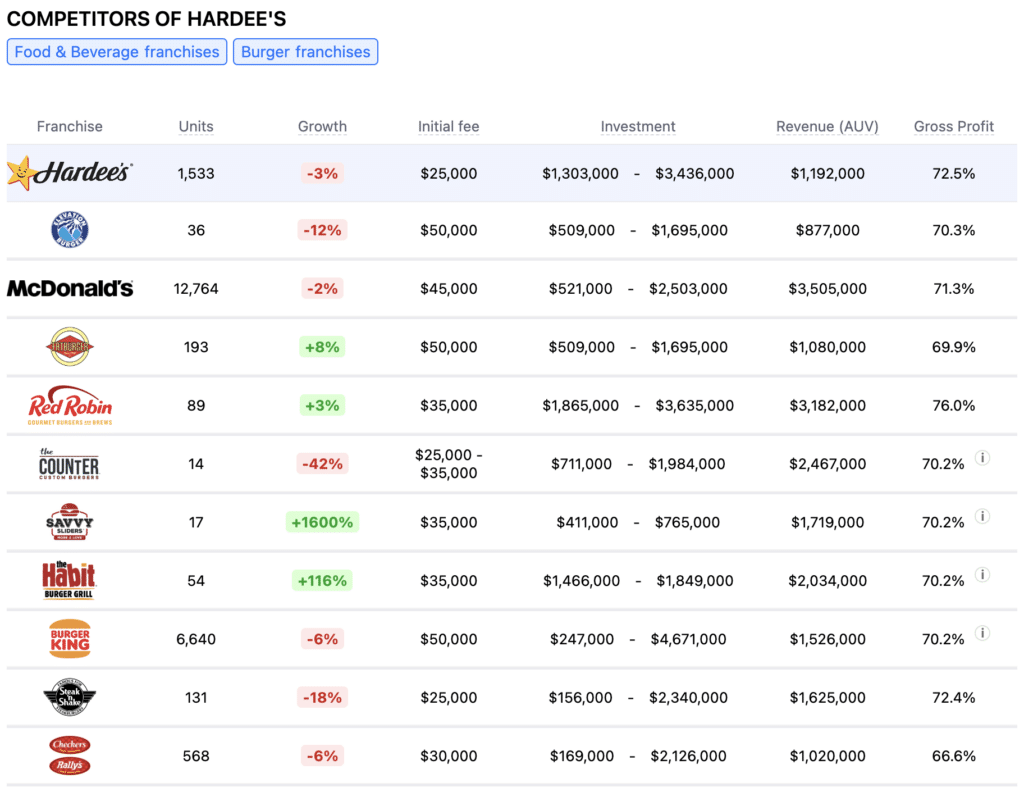Viewport: 1024px width, 801px height.
Task: Open The Counter Custom Burgers logo
Action: pyautogui.click(x=69, y=464)
